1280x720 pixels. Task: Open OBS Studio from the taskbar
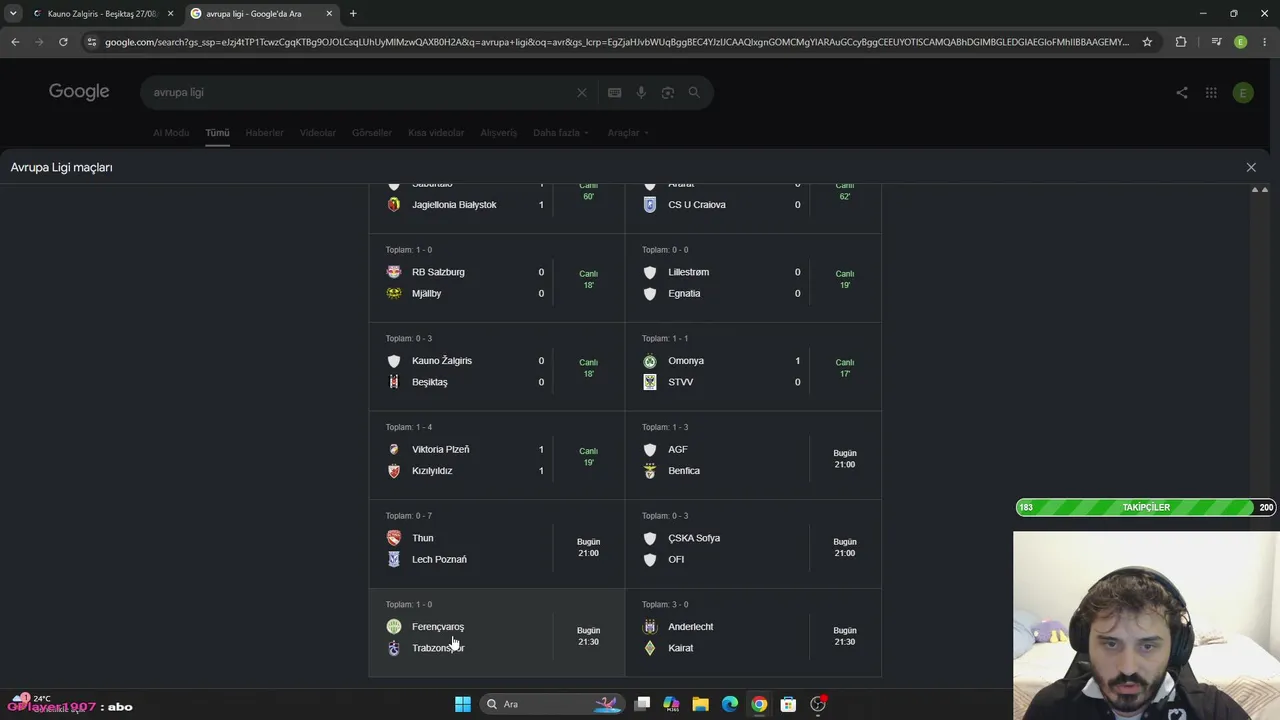pos(818,704)
